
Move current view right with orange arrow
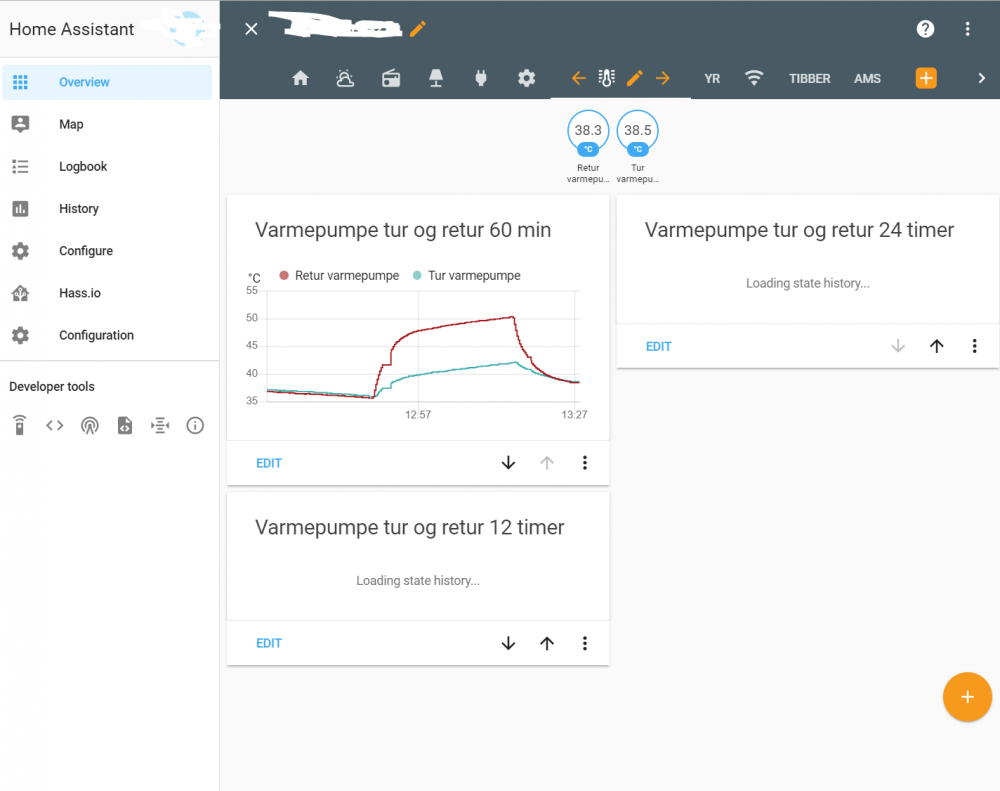click(662, 78)
